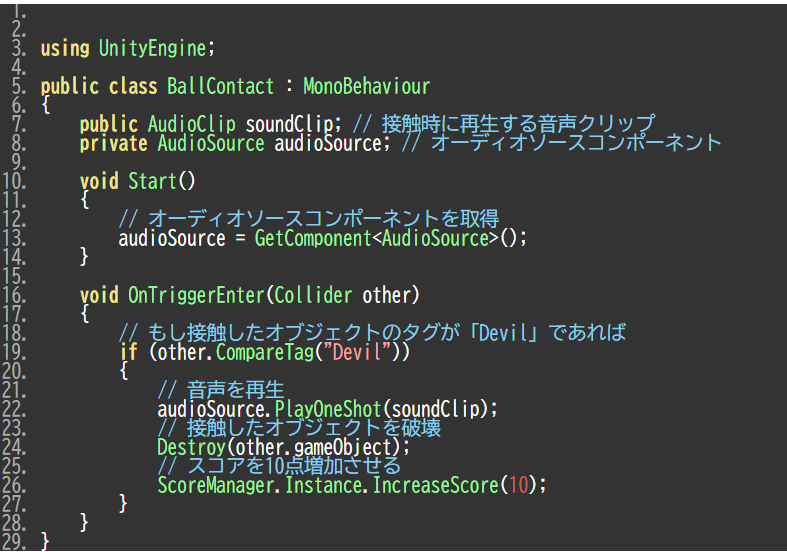Click the PlayOneShot method call
The height and width of the screenshot is (552, 787).
pyautogui.click(x=327, y=409)
